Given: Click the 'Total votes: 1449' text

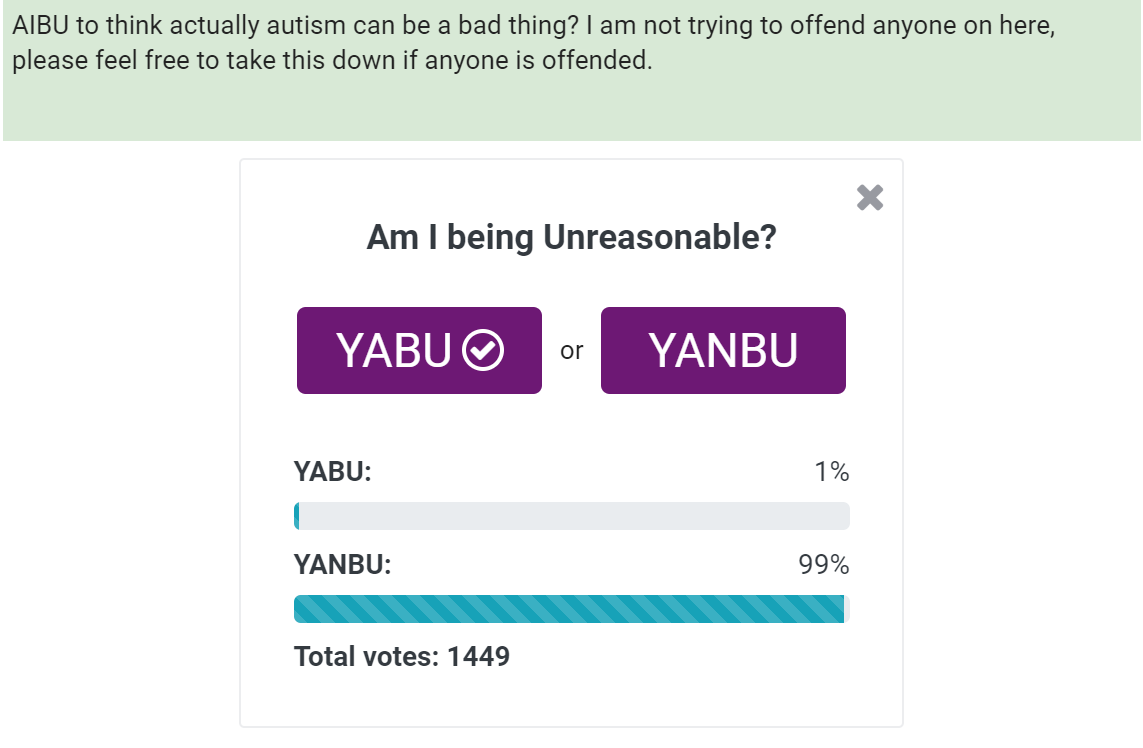Looking at the screenshot, I should point(402,656).
